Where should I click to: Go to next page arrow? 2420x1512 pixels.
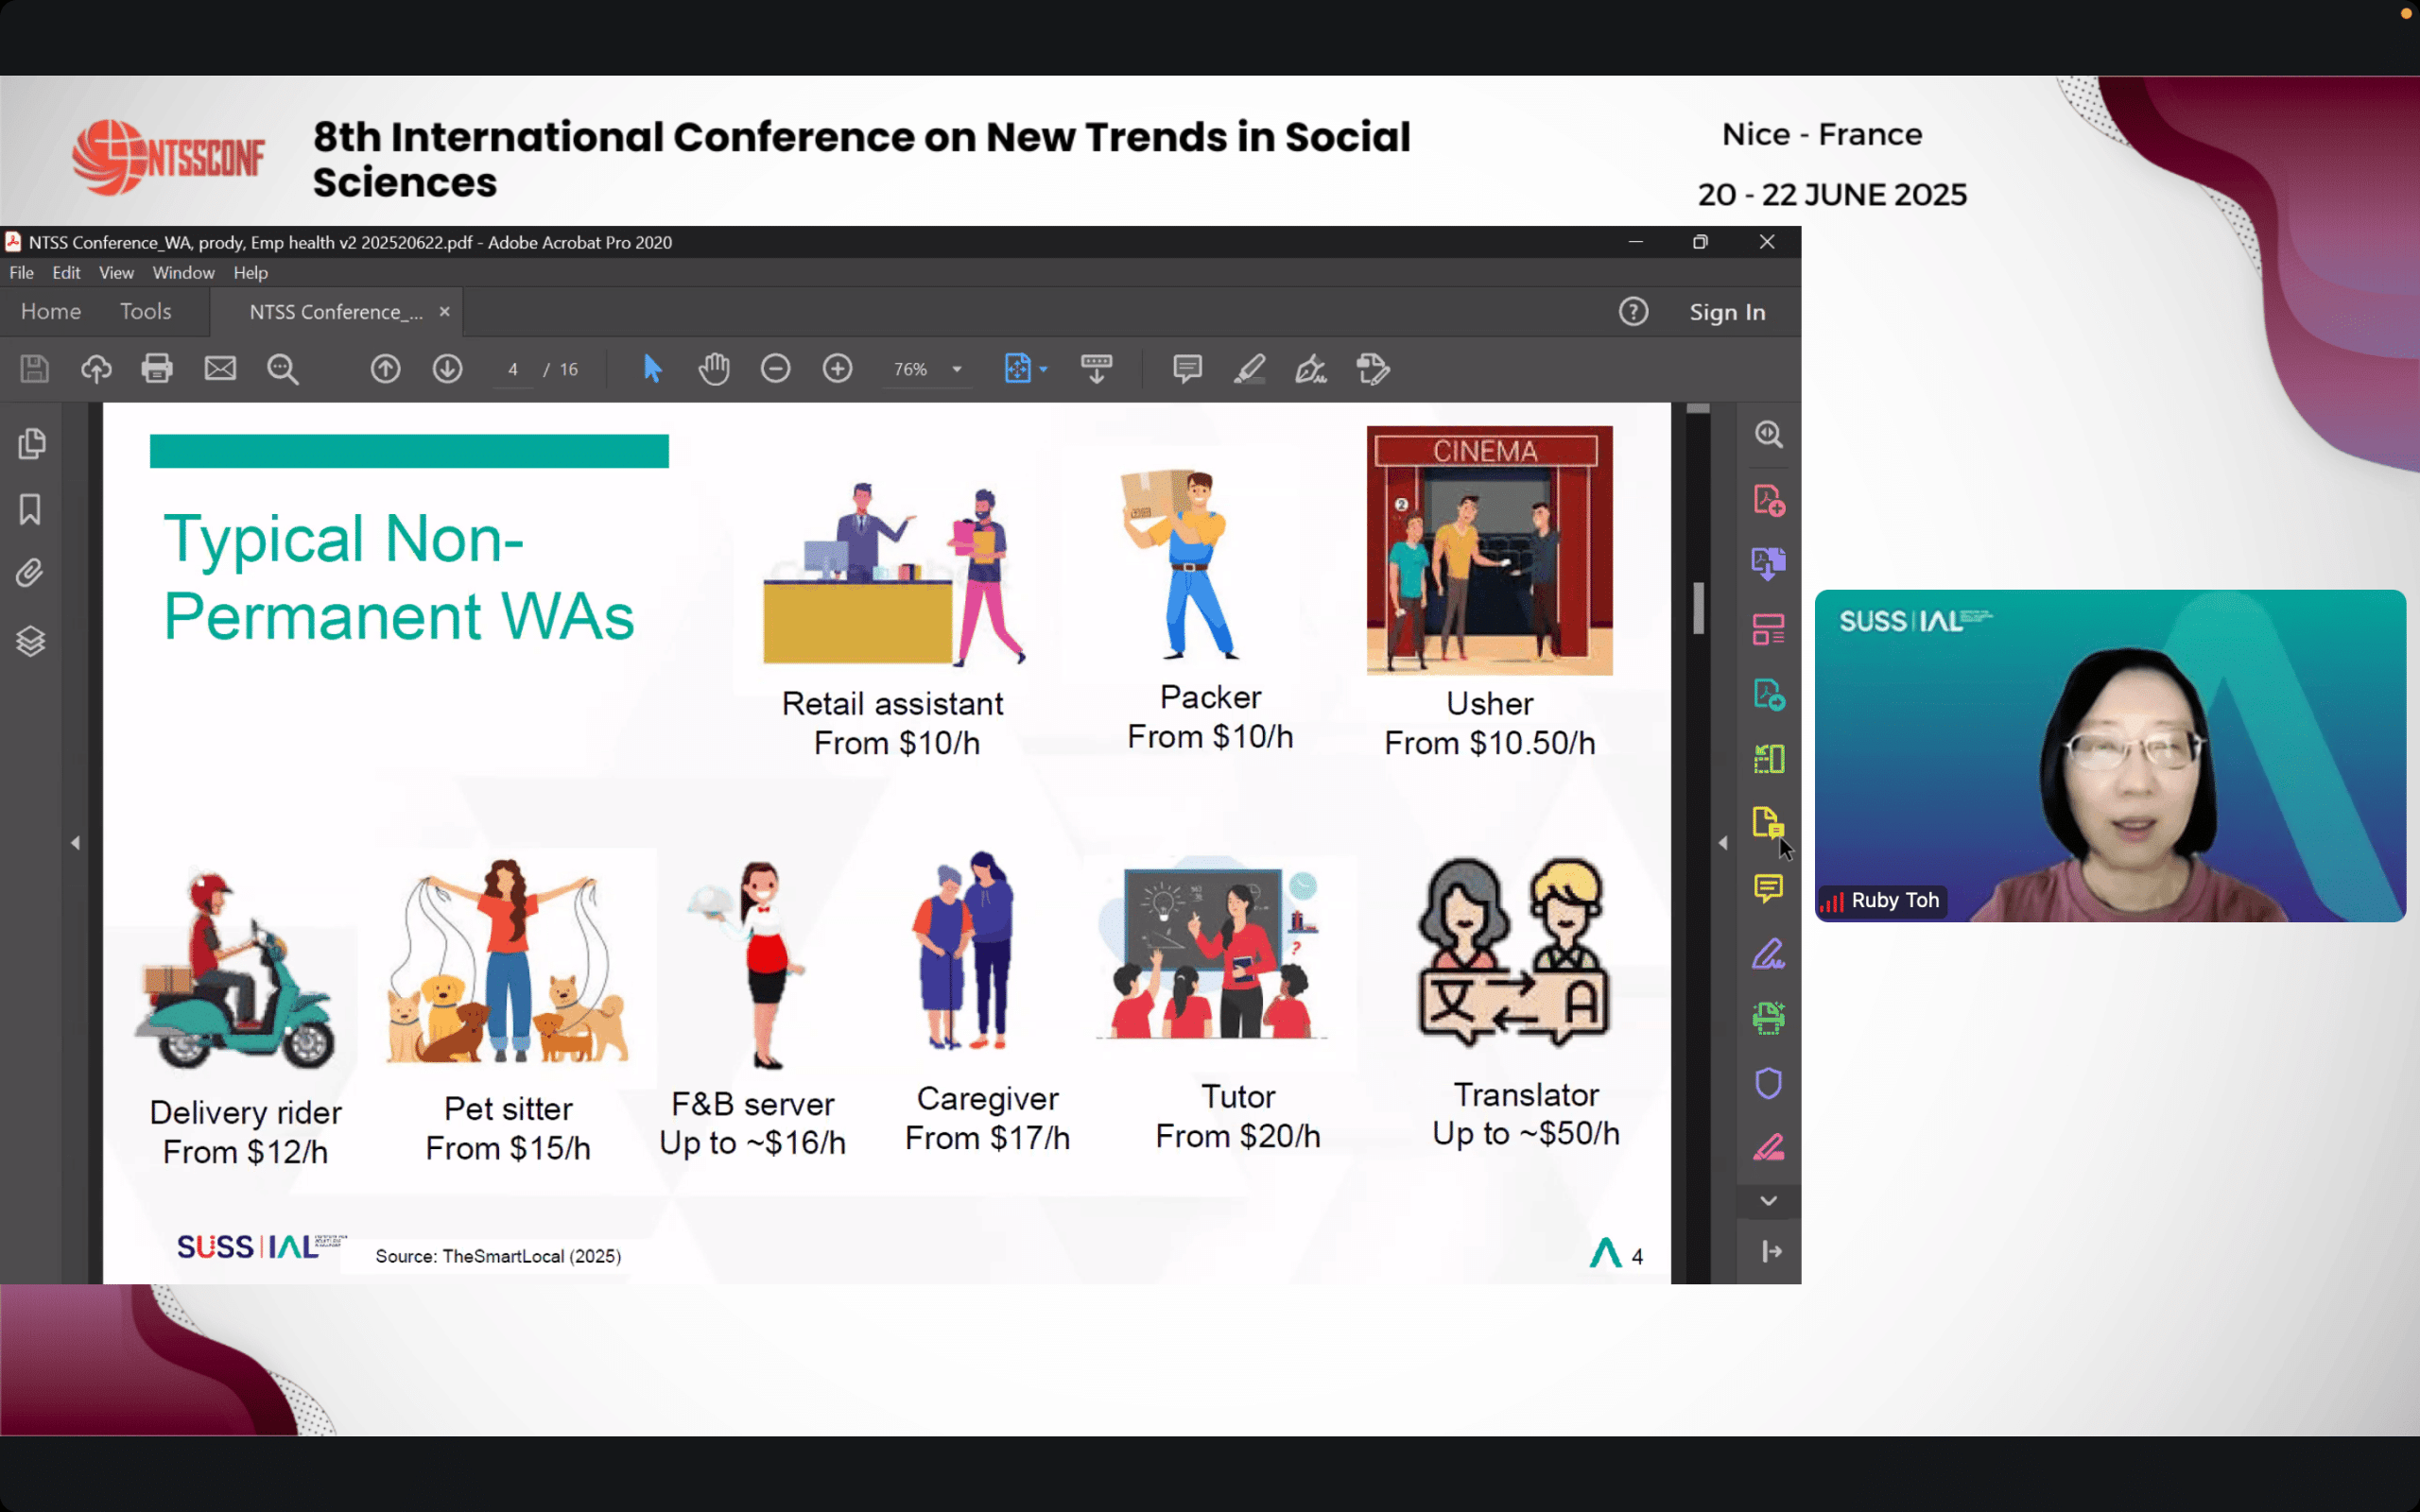(447, 369)
